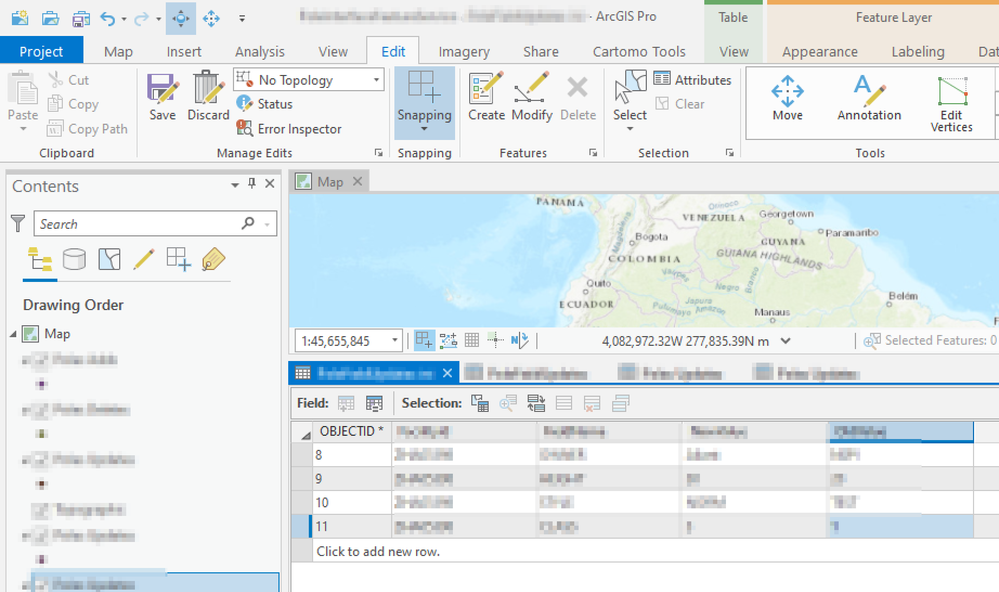Choose the Annotation tool
The width and height of the screenshot is (999, 592).
tap(869, 98)
